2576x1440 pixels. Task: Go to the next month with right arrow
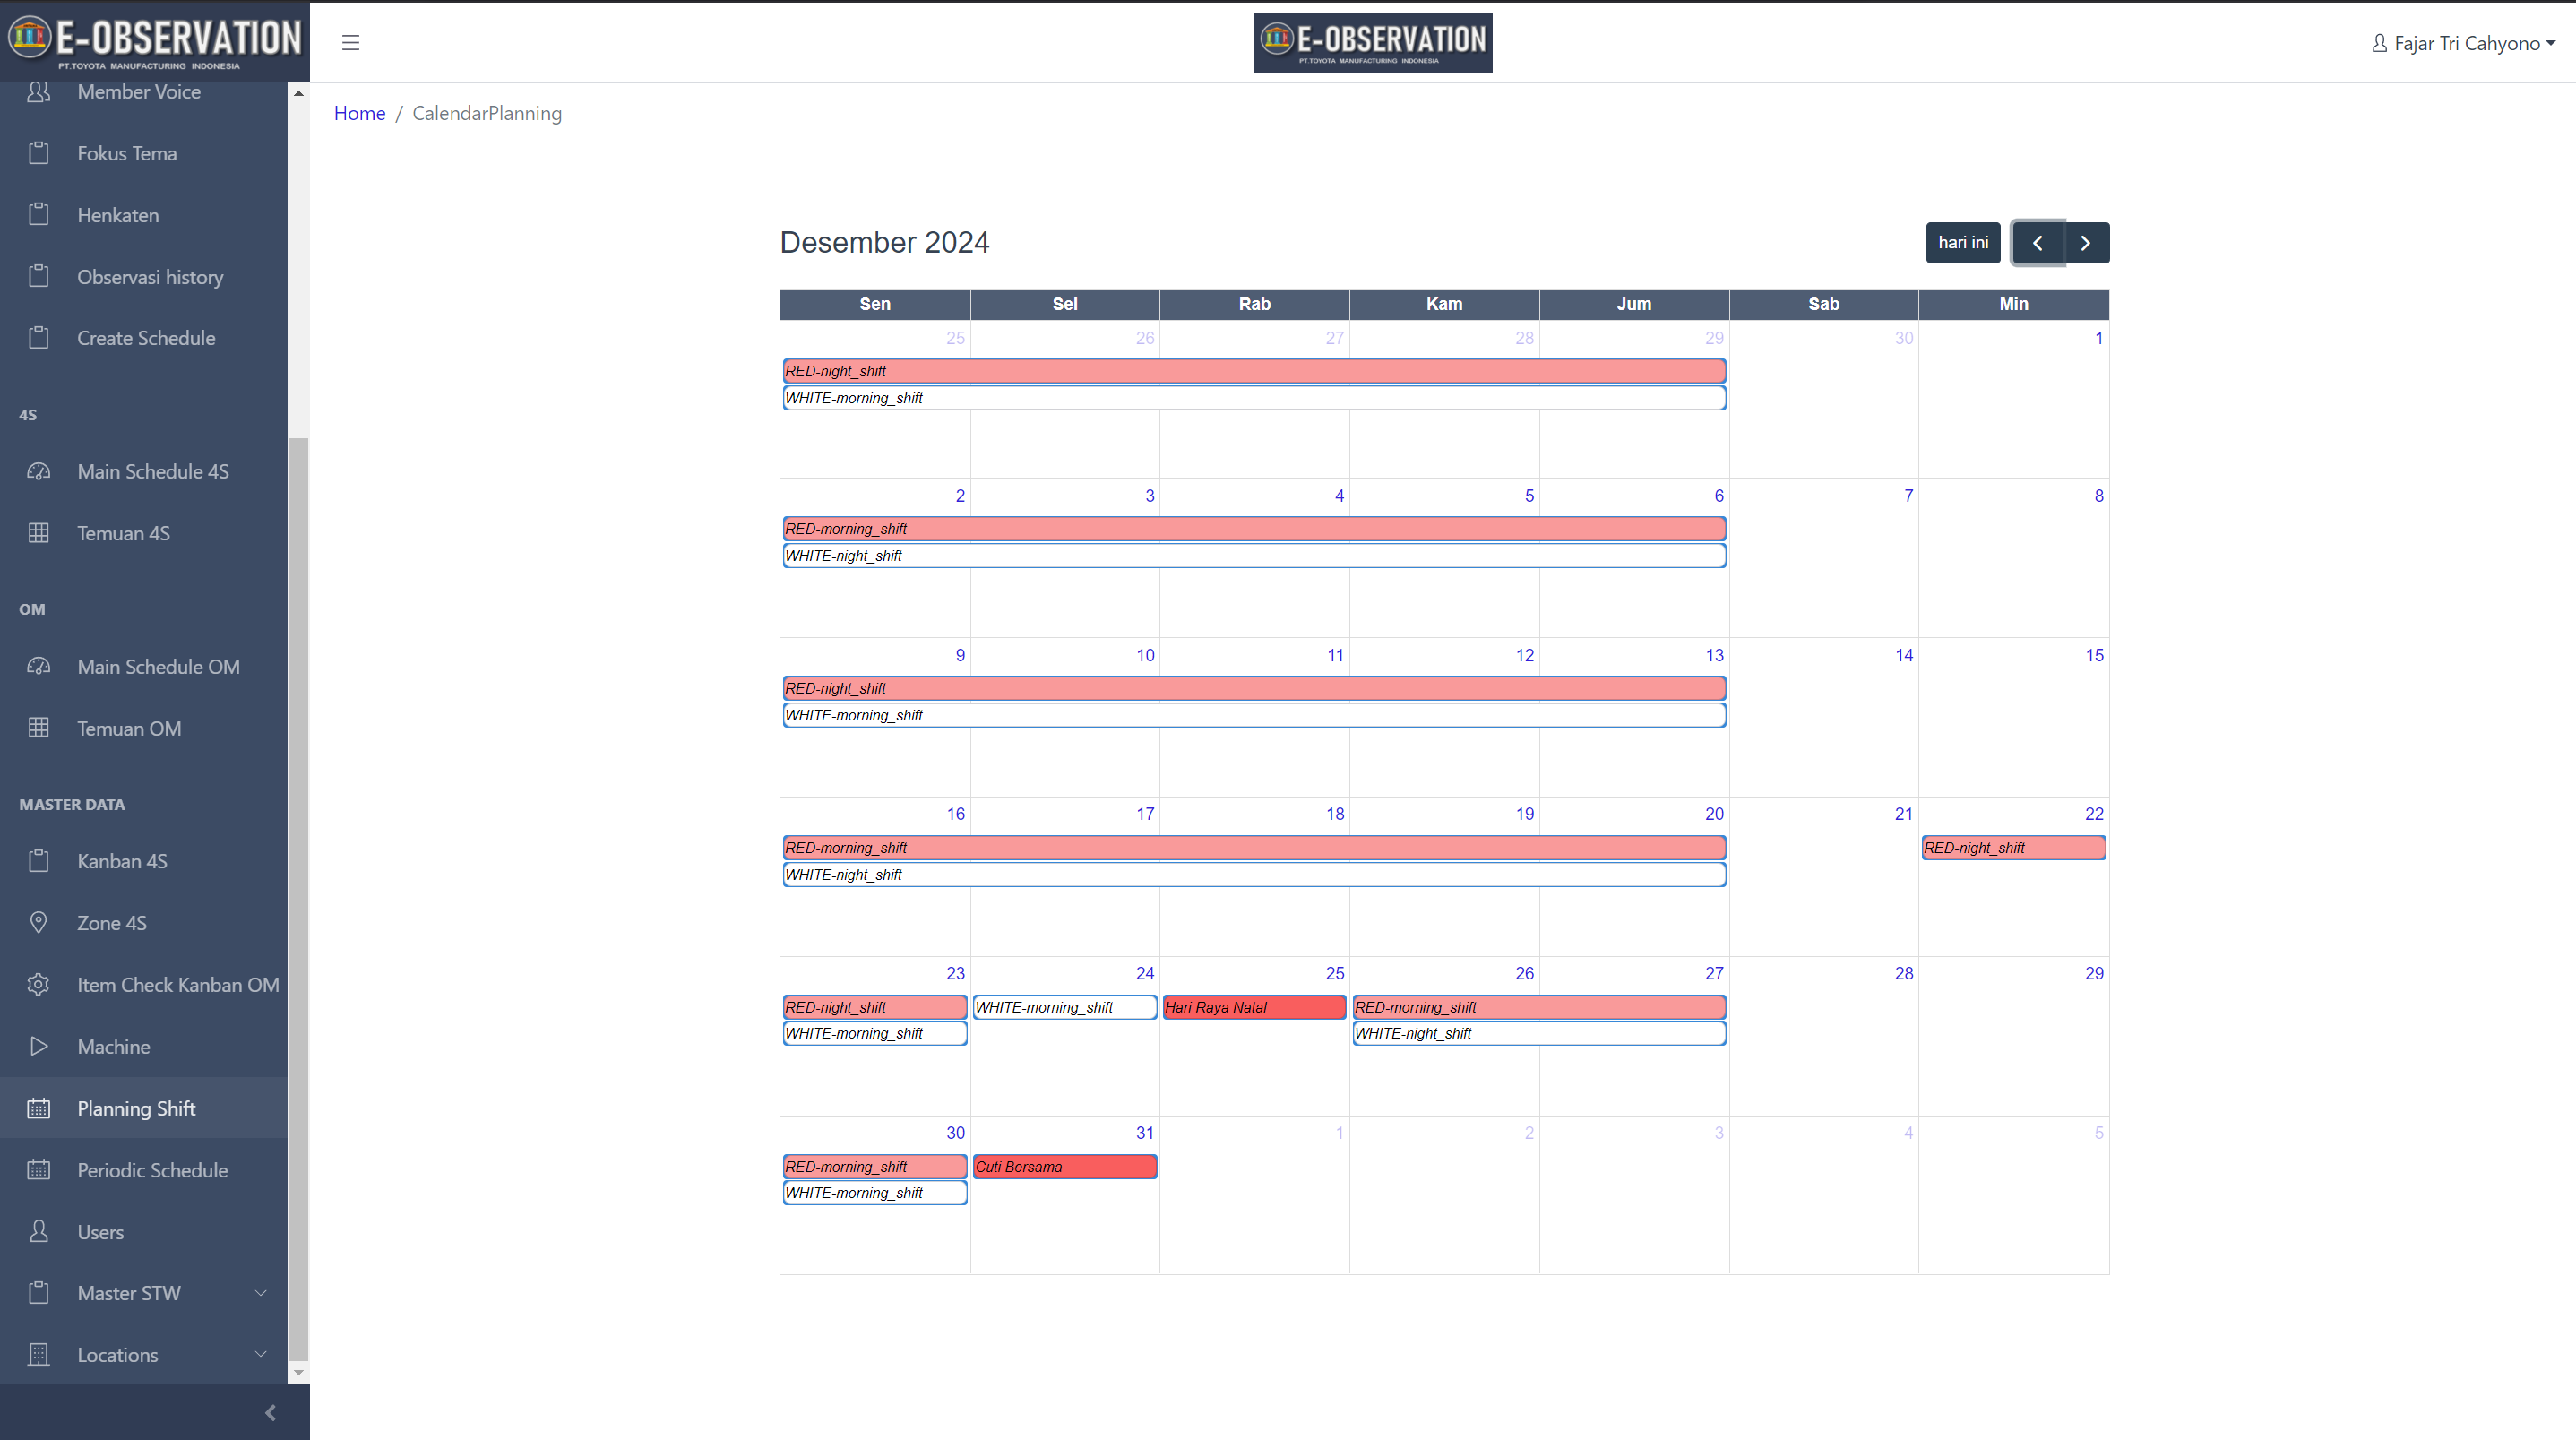click(x=2086, y=243)
